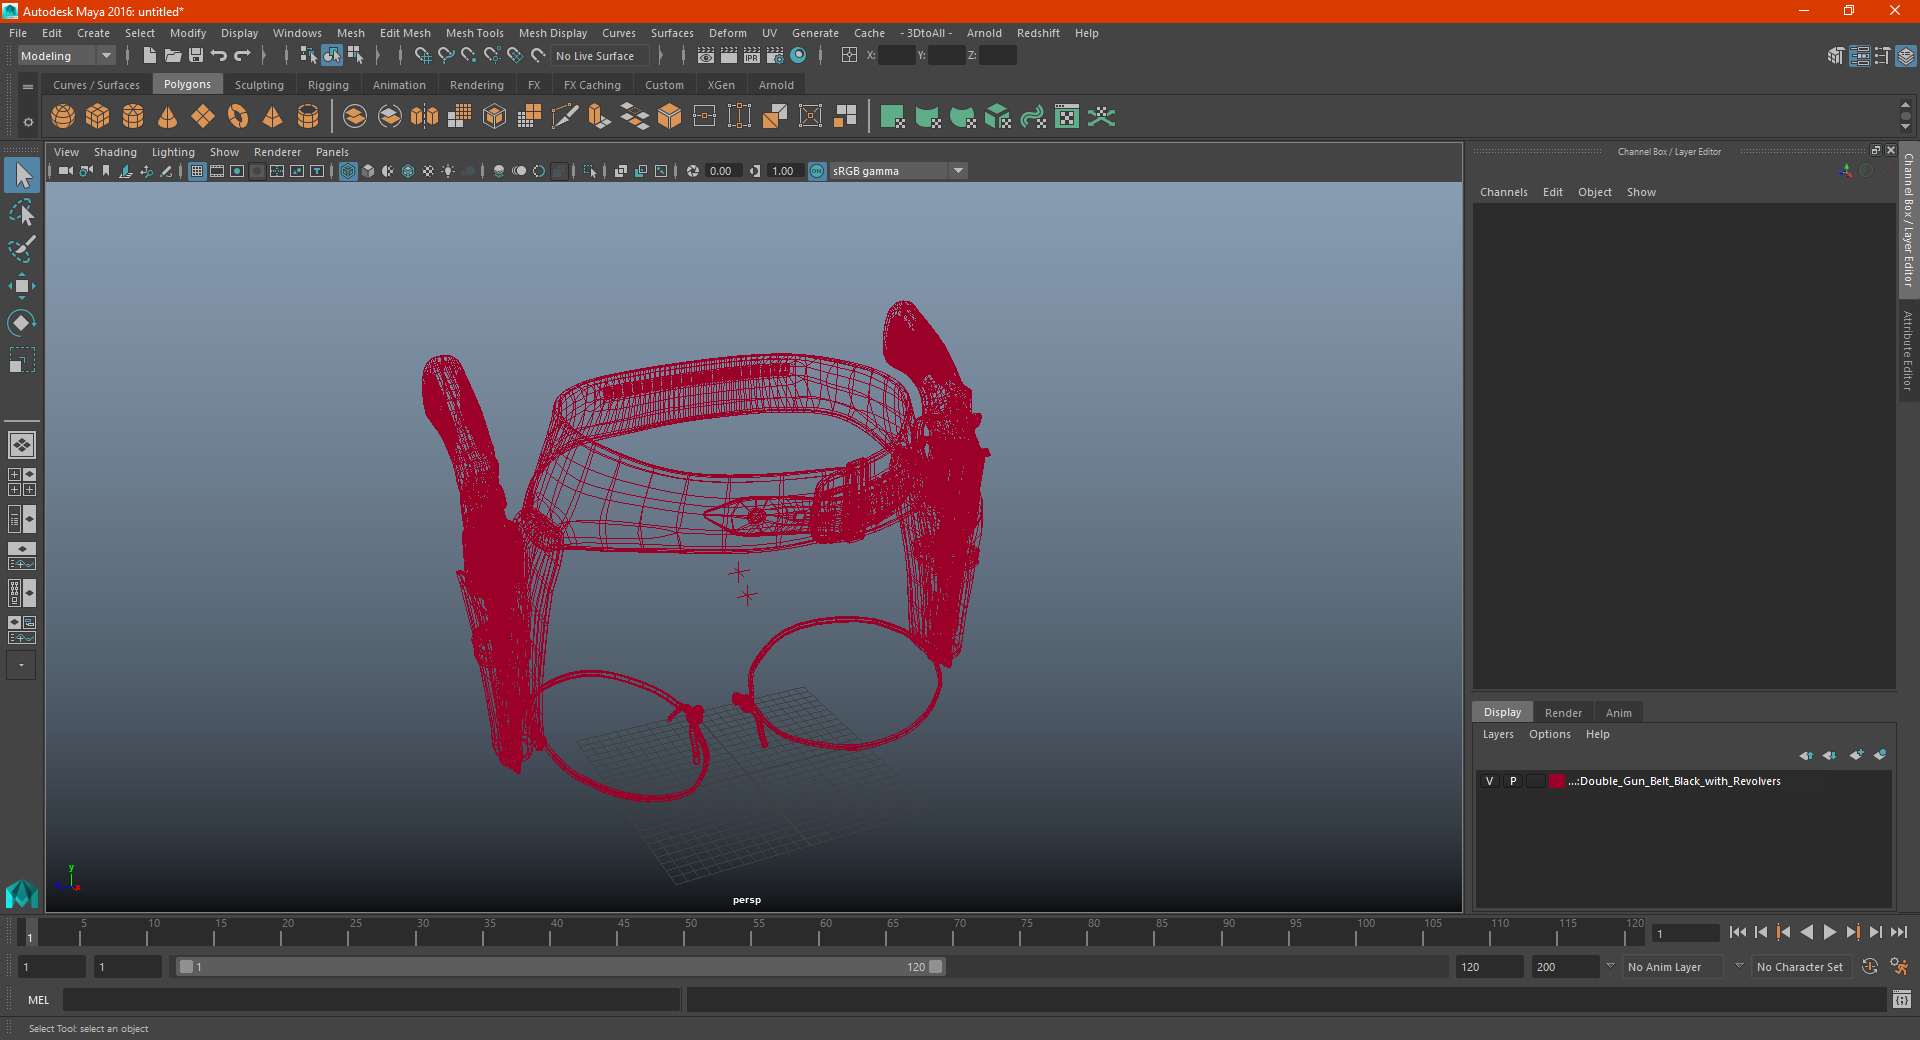
Task: Open shelf tab options menu button
Action: [28, 87]
